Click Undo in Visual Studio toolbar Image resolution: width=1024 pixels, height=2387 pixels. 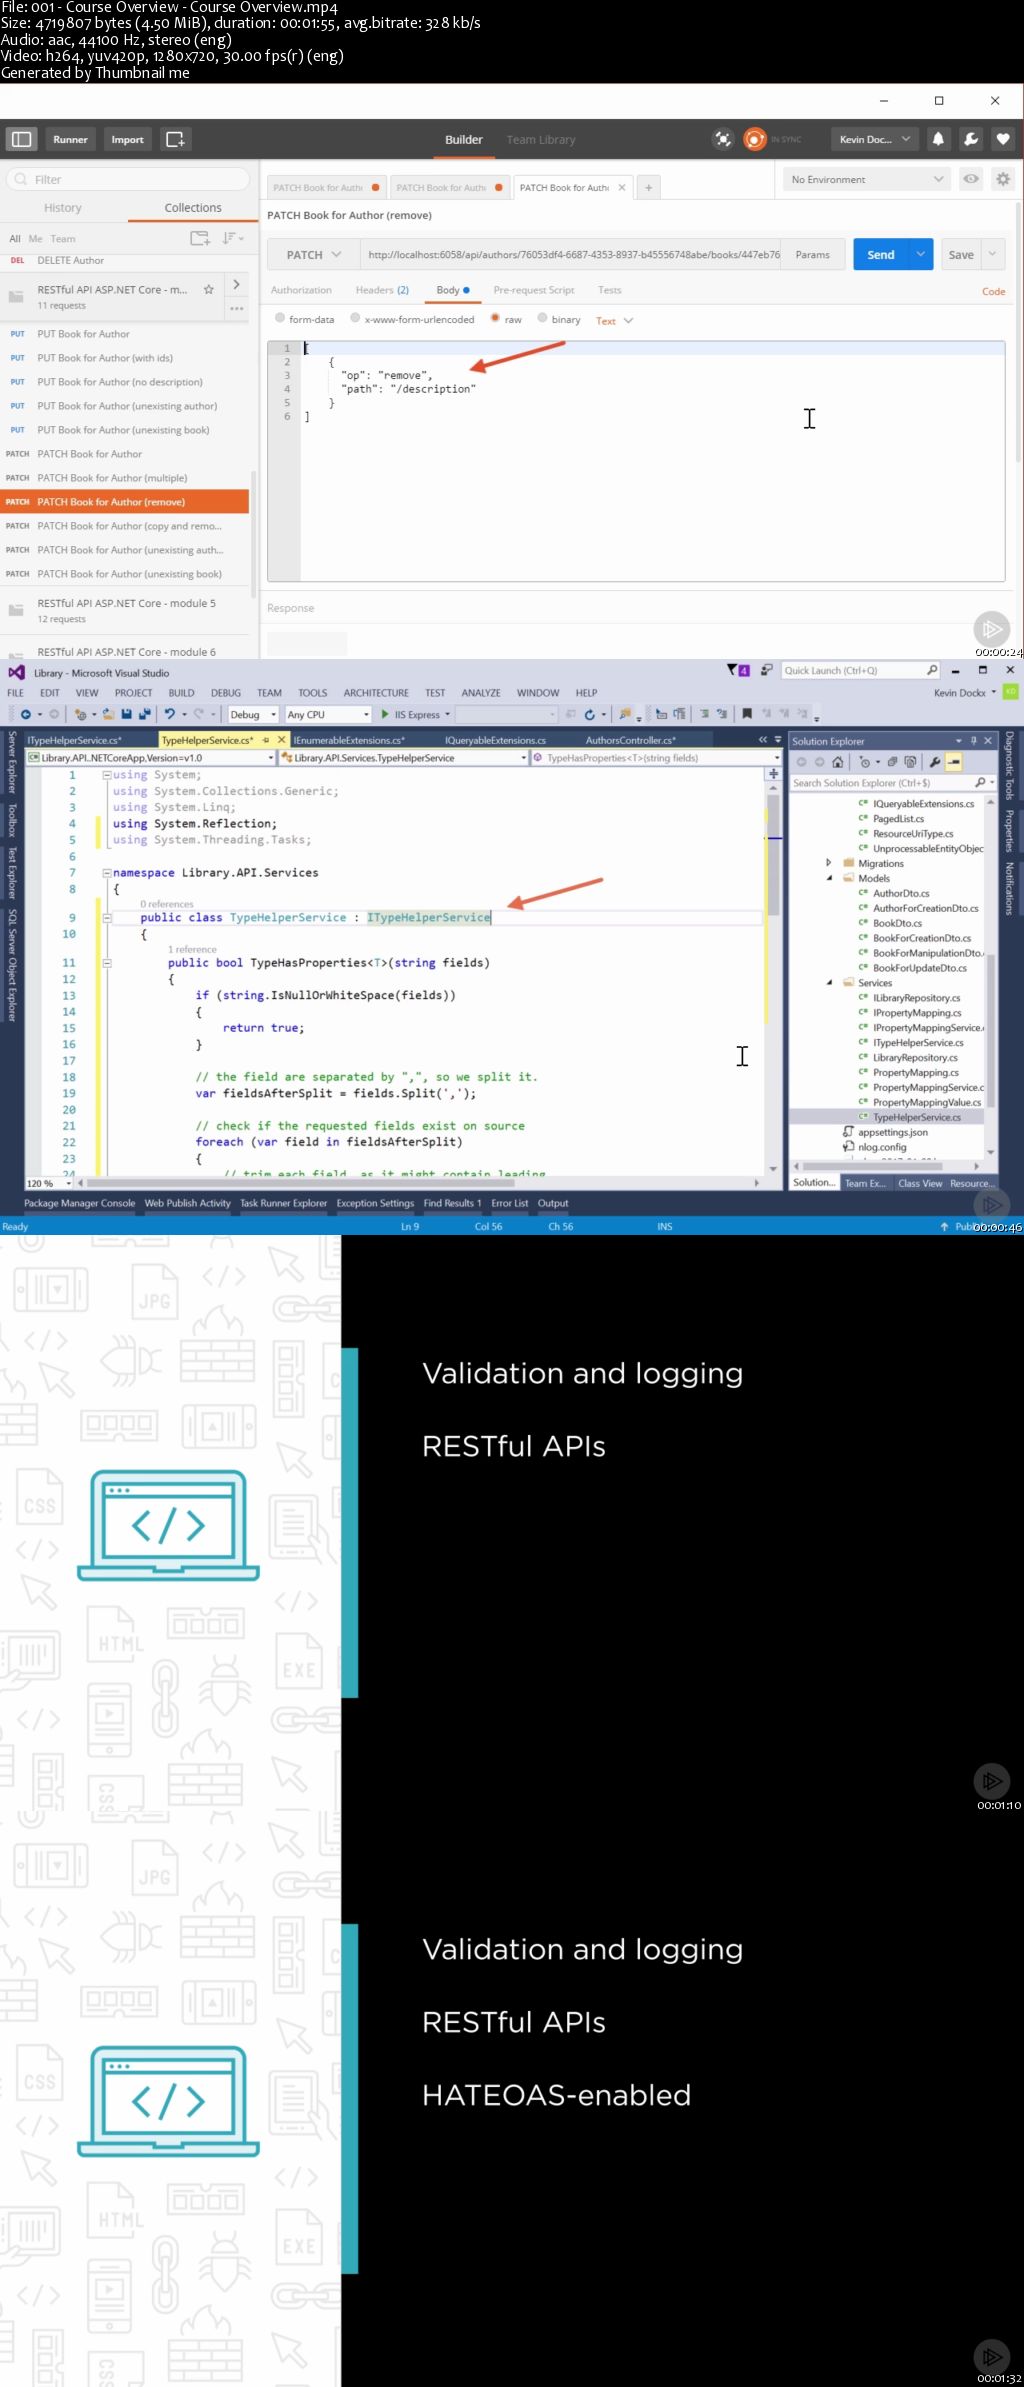point(170,714)
